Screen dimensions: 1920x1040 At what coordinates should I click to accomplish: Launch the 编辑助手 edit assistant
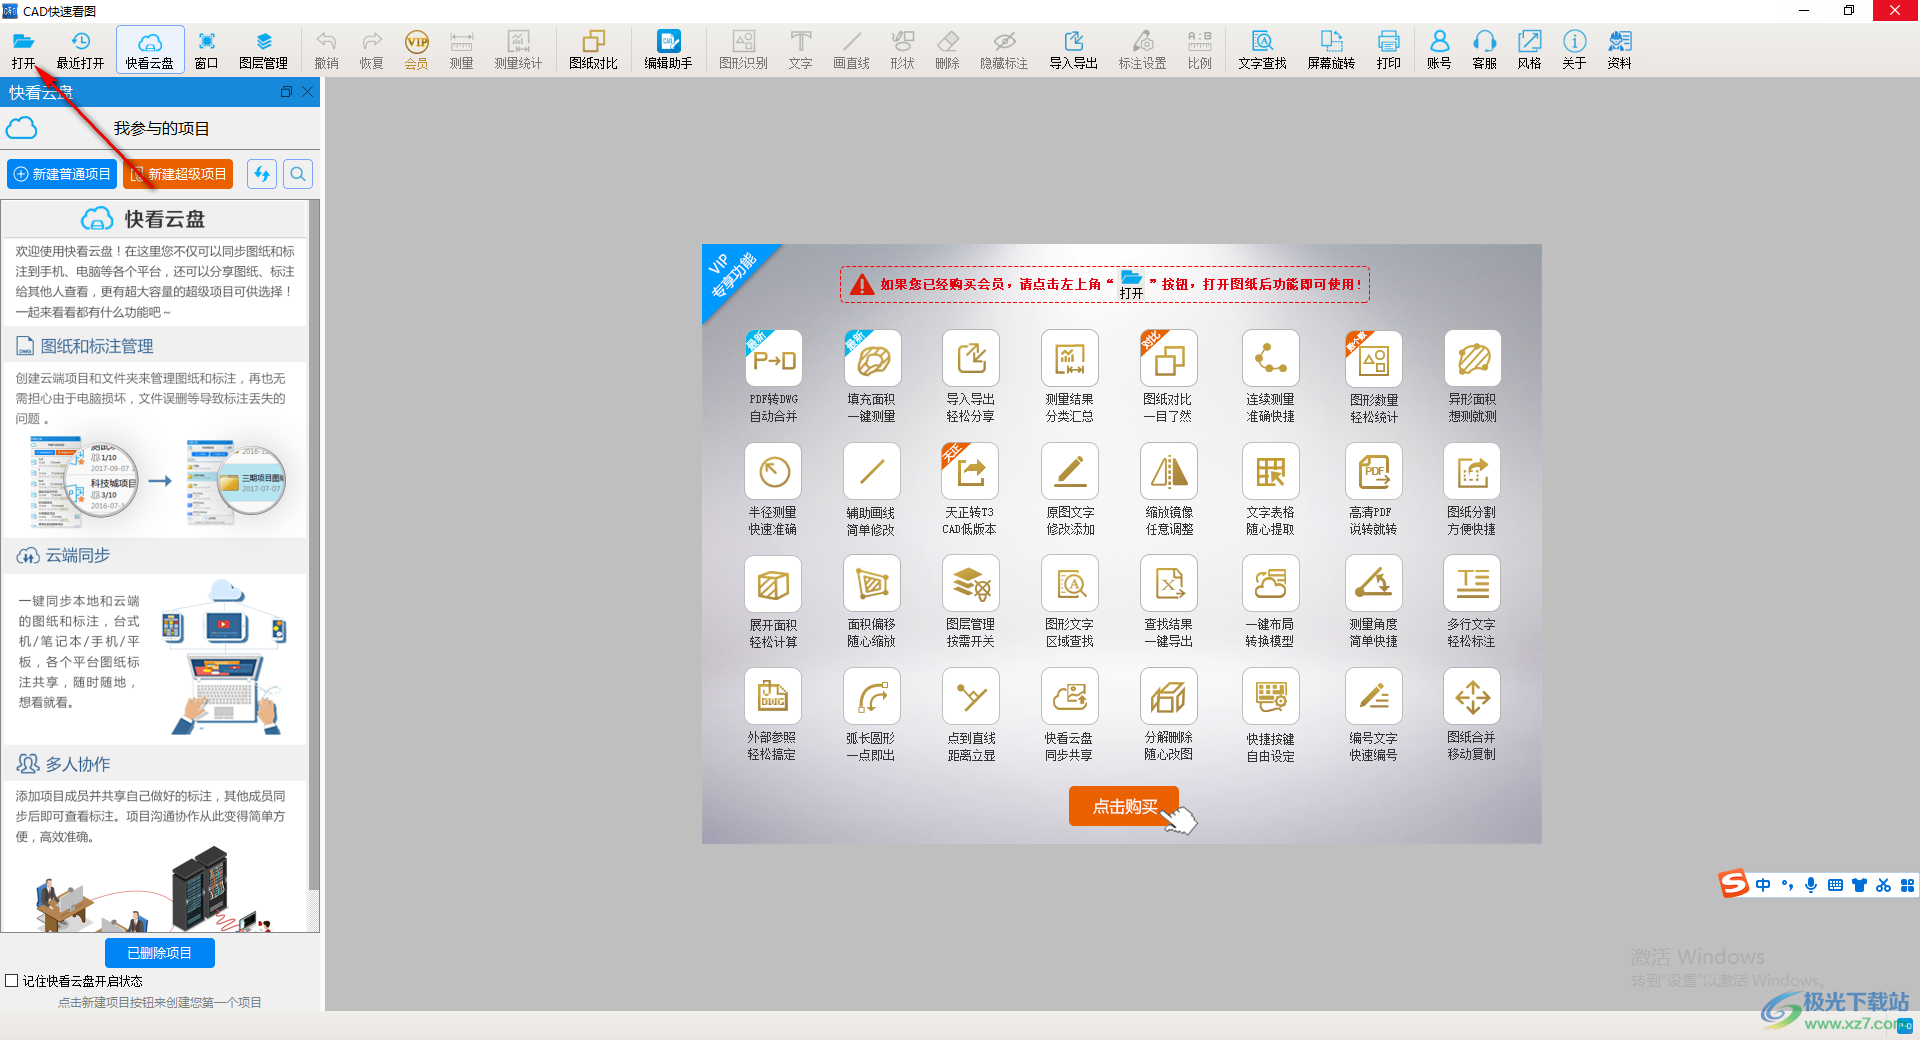coord(668,49)
